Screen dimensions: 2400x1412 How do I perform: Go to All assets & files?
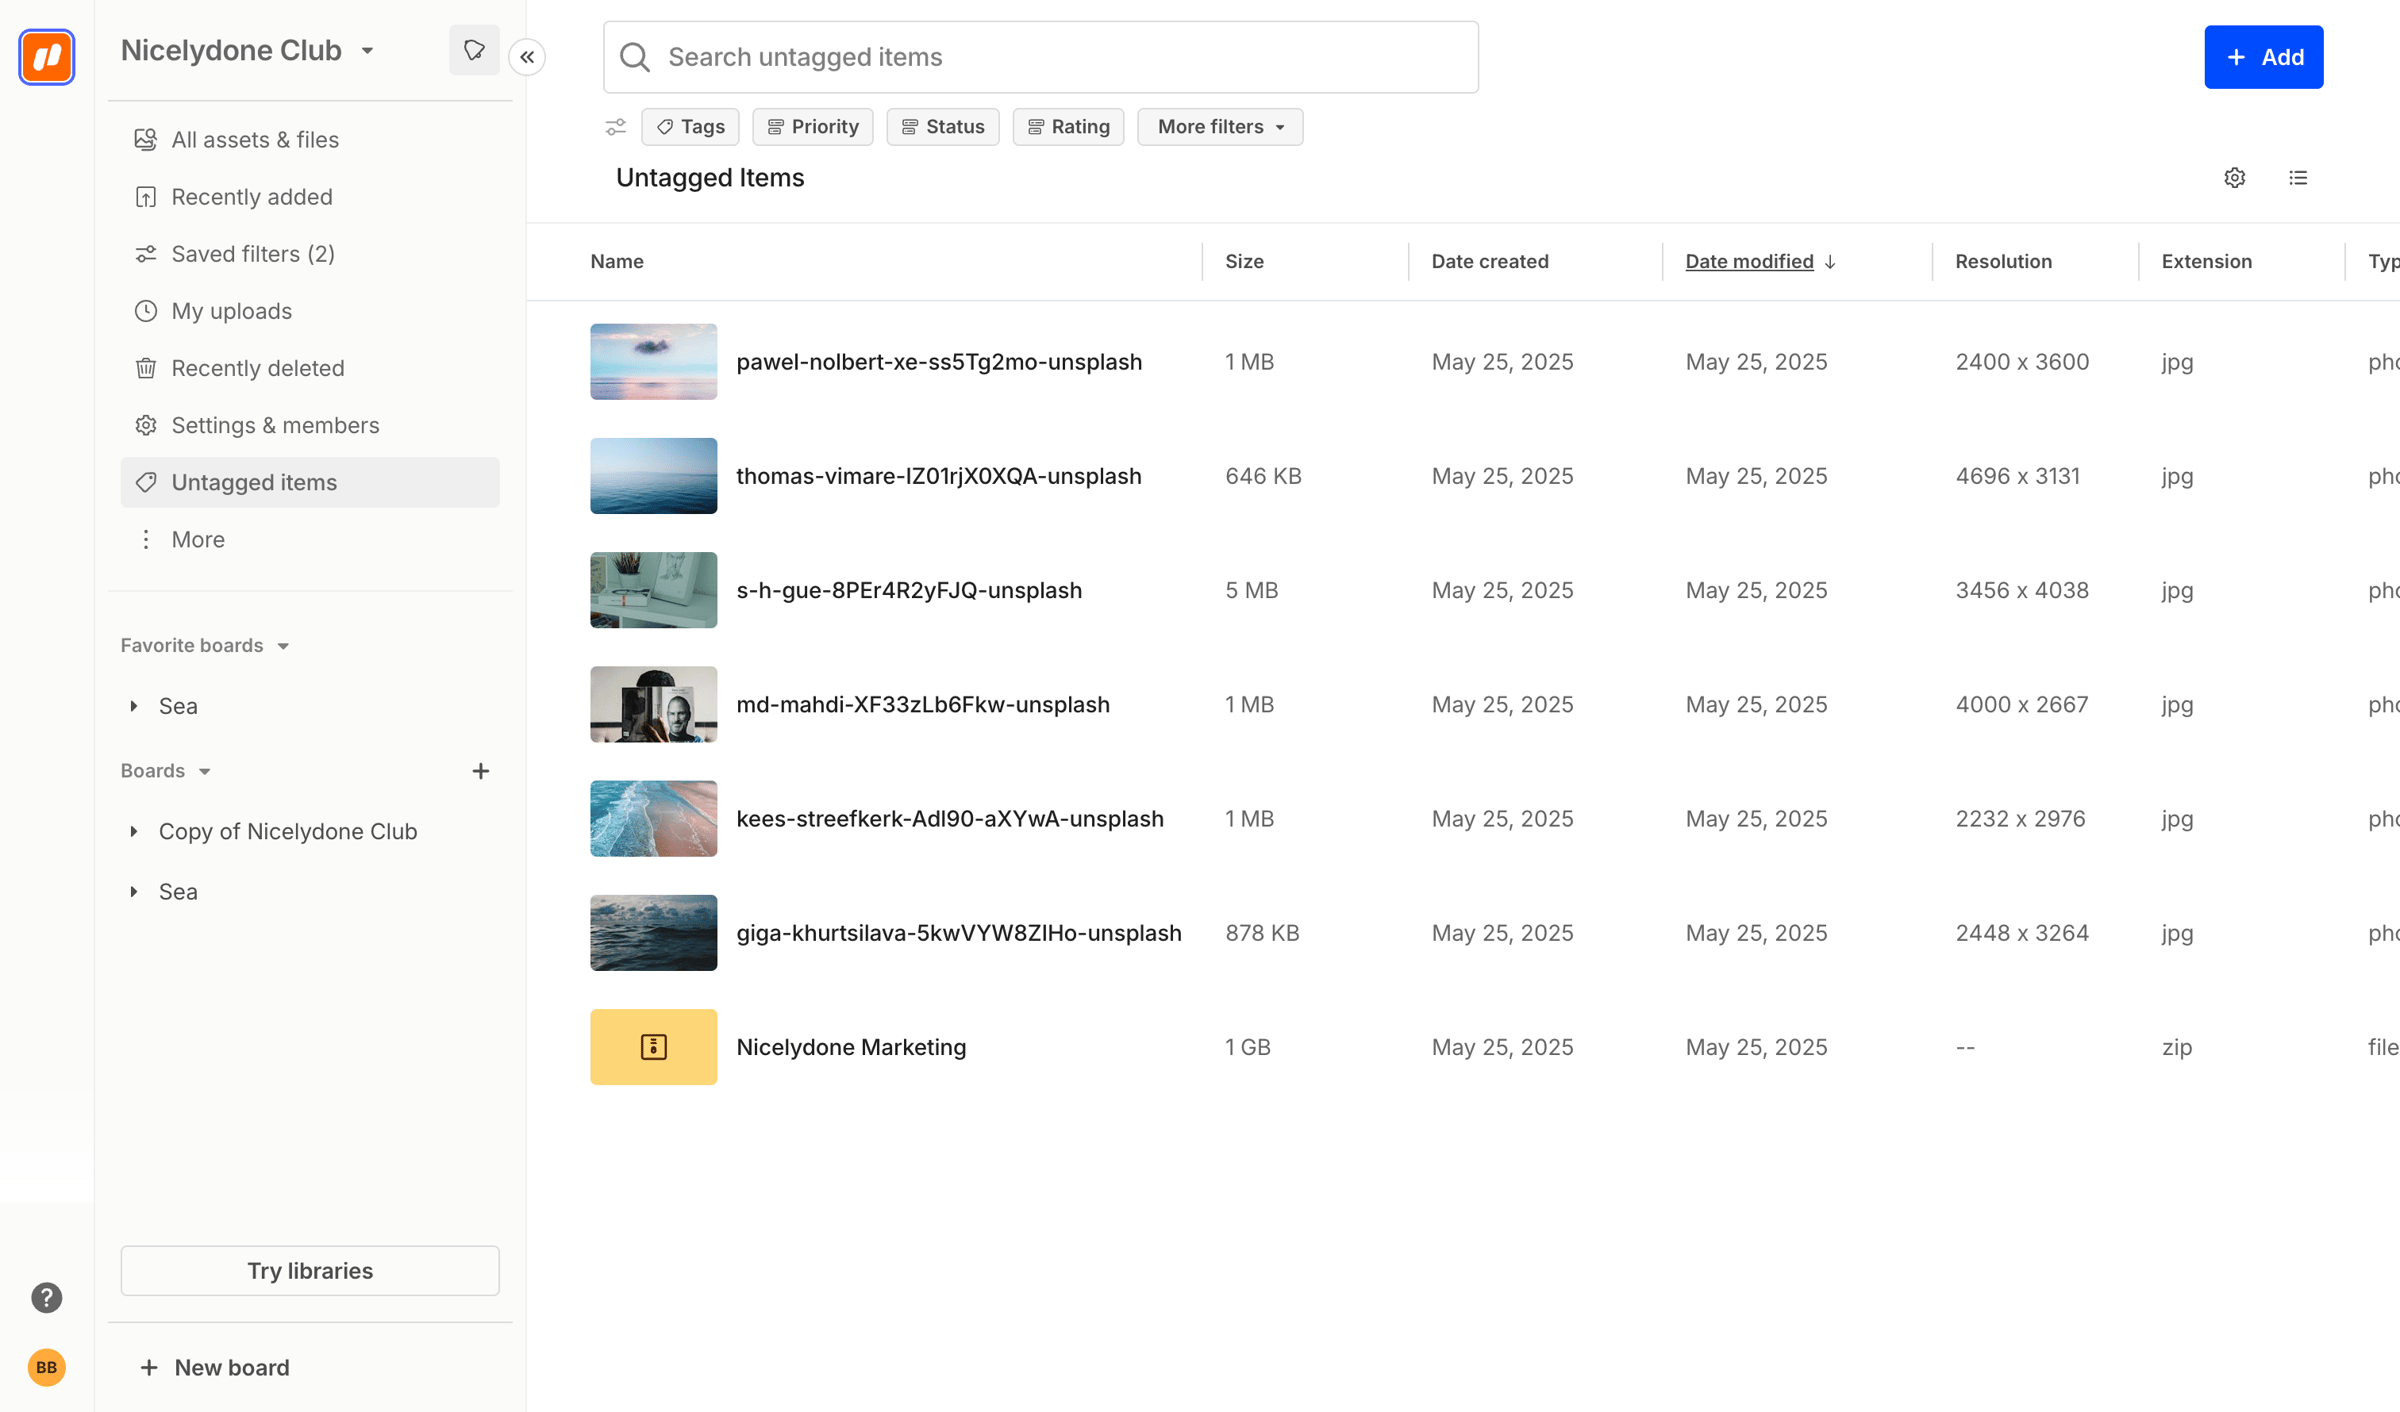pos(310,140)
